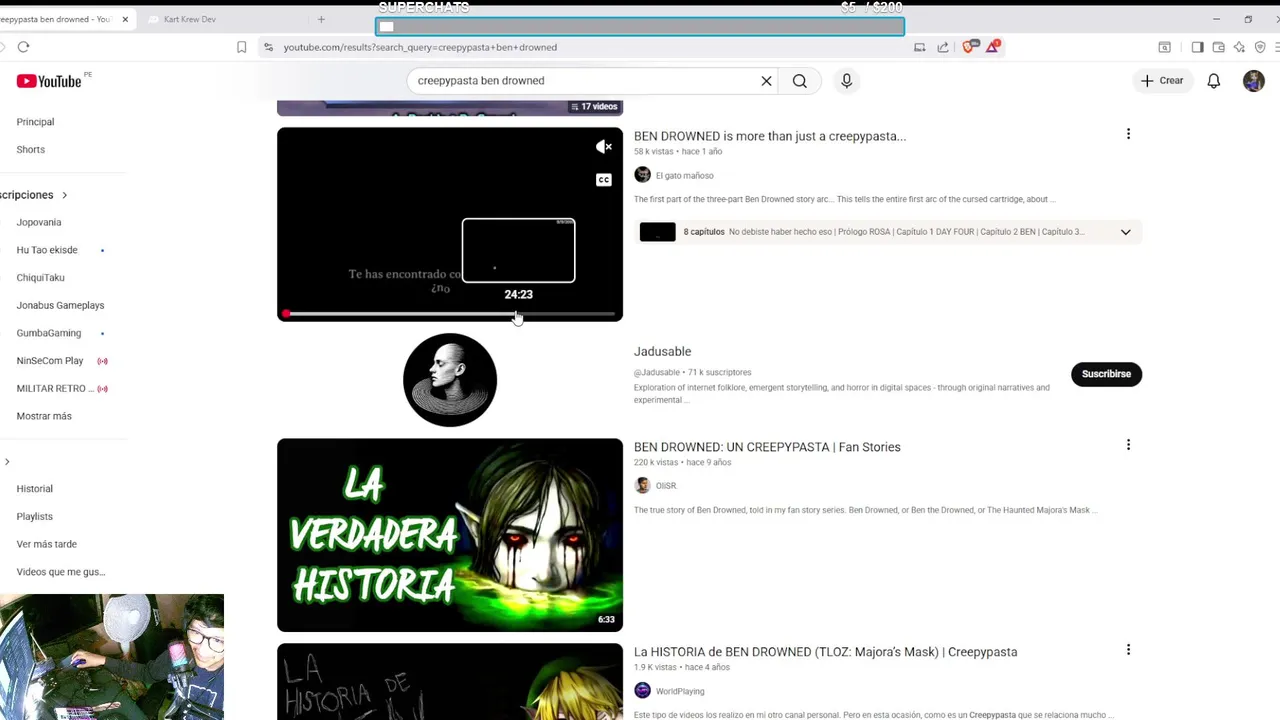Click the install/cast screen icon in address bar
The width and height of the screenshot is (1280, 720).
pyautogui.click(x=919, y=47)
